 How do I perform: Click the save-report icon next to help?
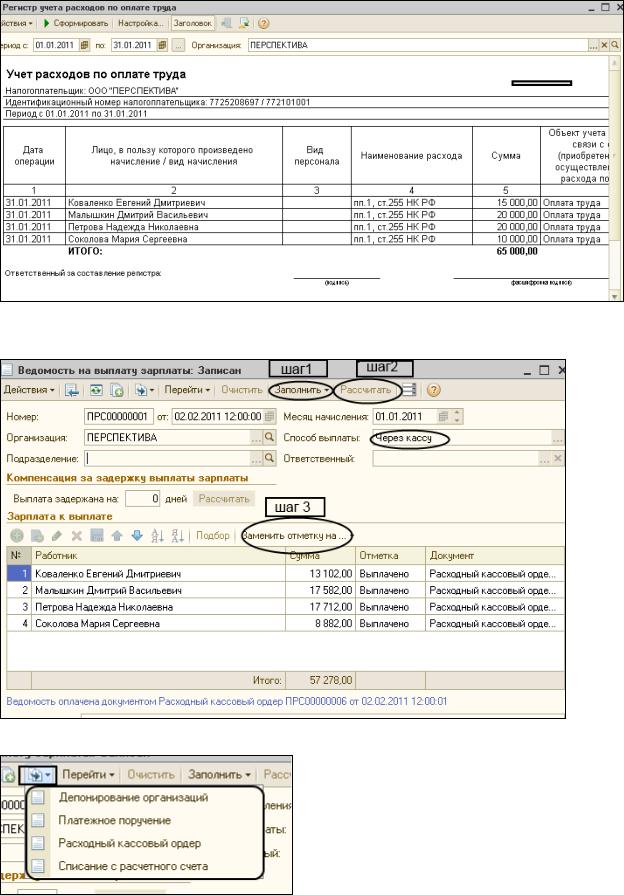[244, 23]
